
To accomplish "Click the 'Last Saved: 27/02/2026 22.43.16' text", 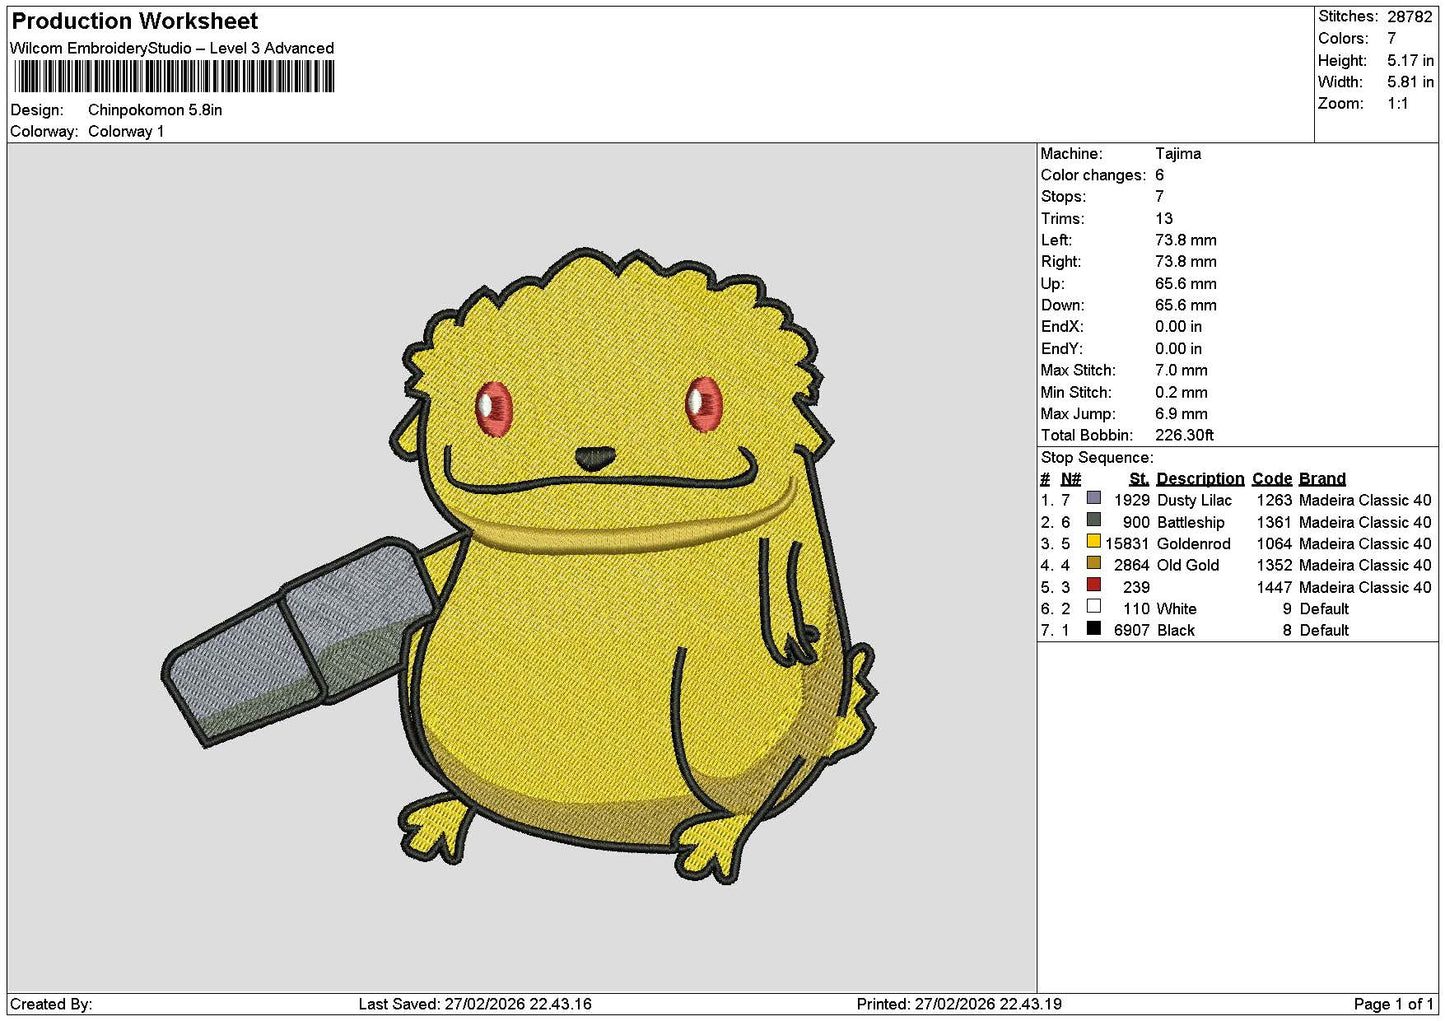I will click(x=475, y=1004).
